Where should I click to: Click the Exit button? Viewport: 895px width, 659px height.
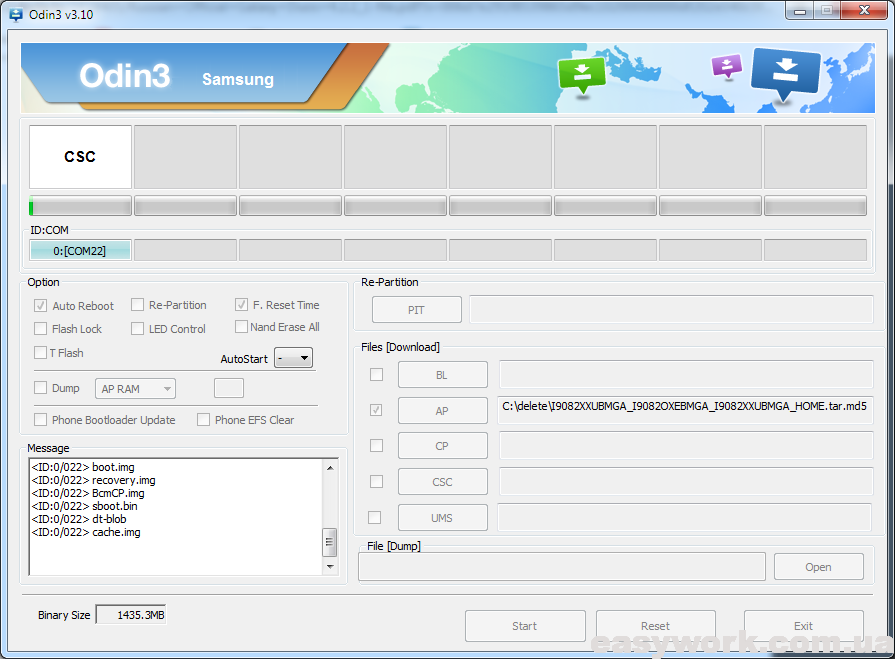804,626
